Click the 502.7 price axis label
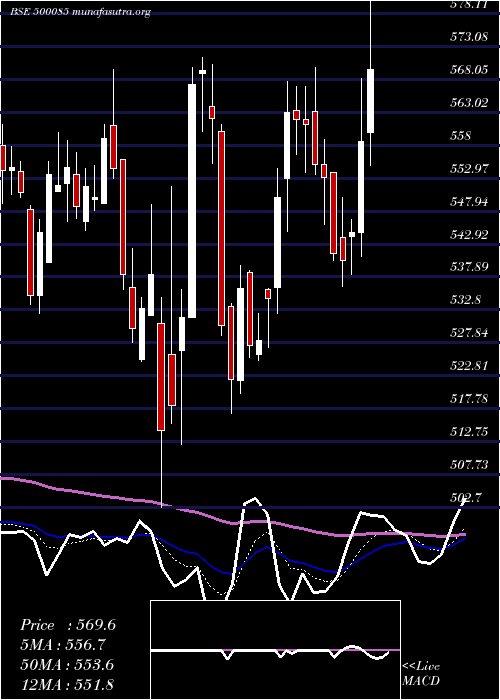Viewport: 500px width, 700px height. tap(465, 497)
